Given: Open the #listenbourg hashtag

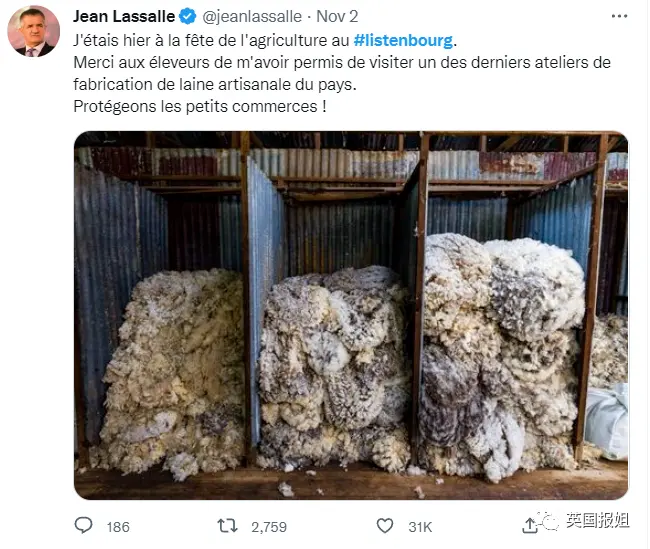Looking at the screenshot, I should pyautogui.click(x=403, y=40).
